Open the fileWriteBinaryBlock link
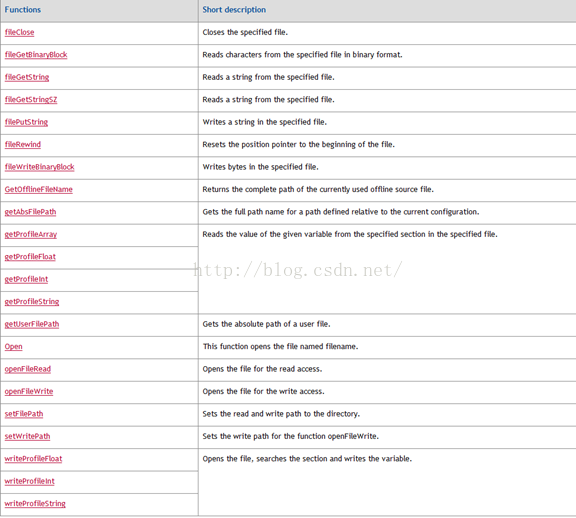576x518 pixels. [x=40, y=167]
